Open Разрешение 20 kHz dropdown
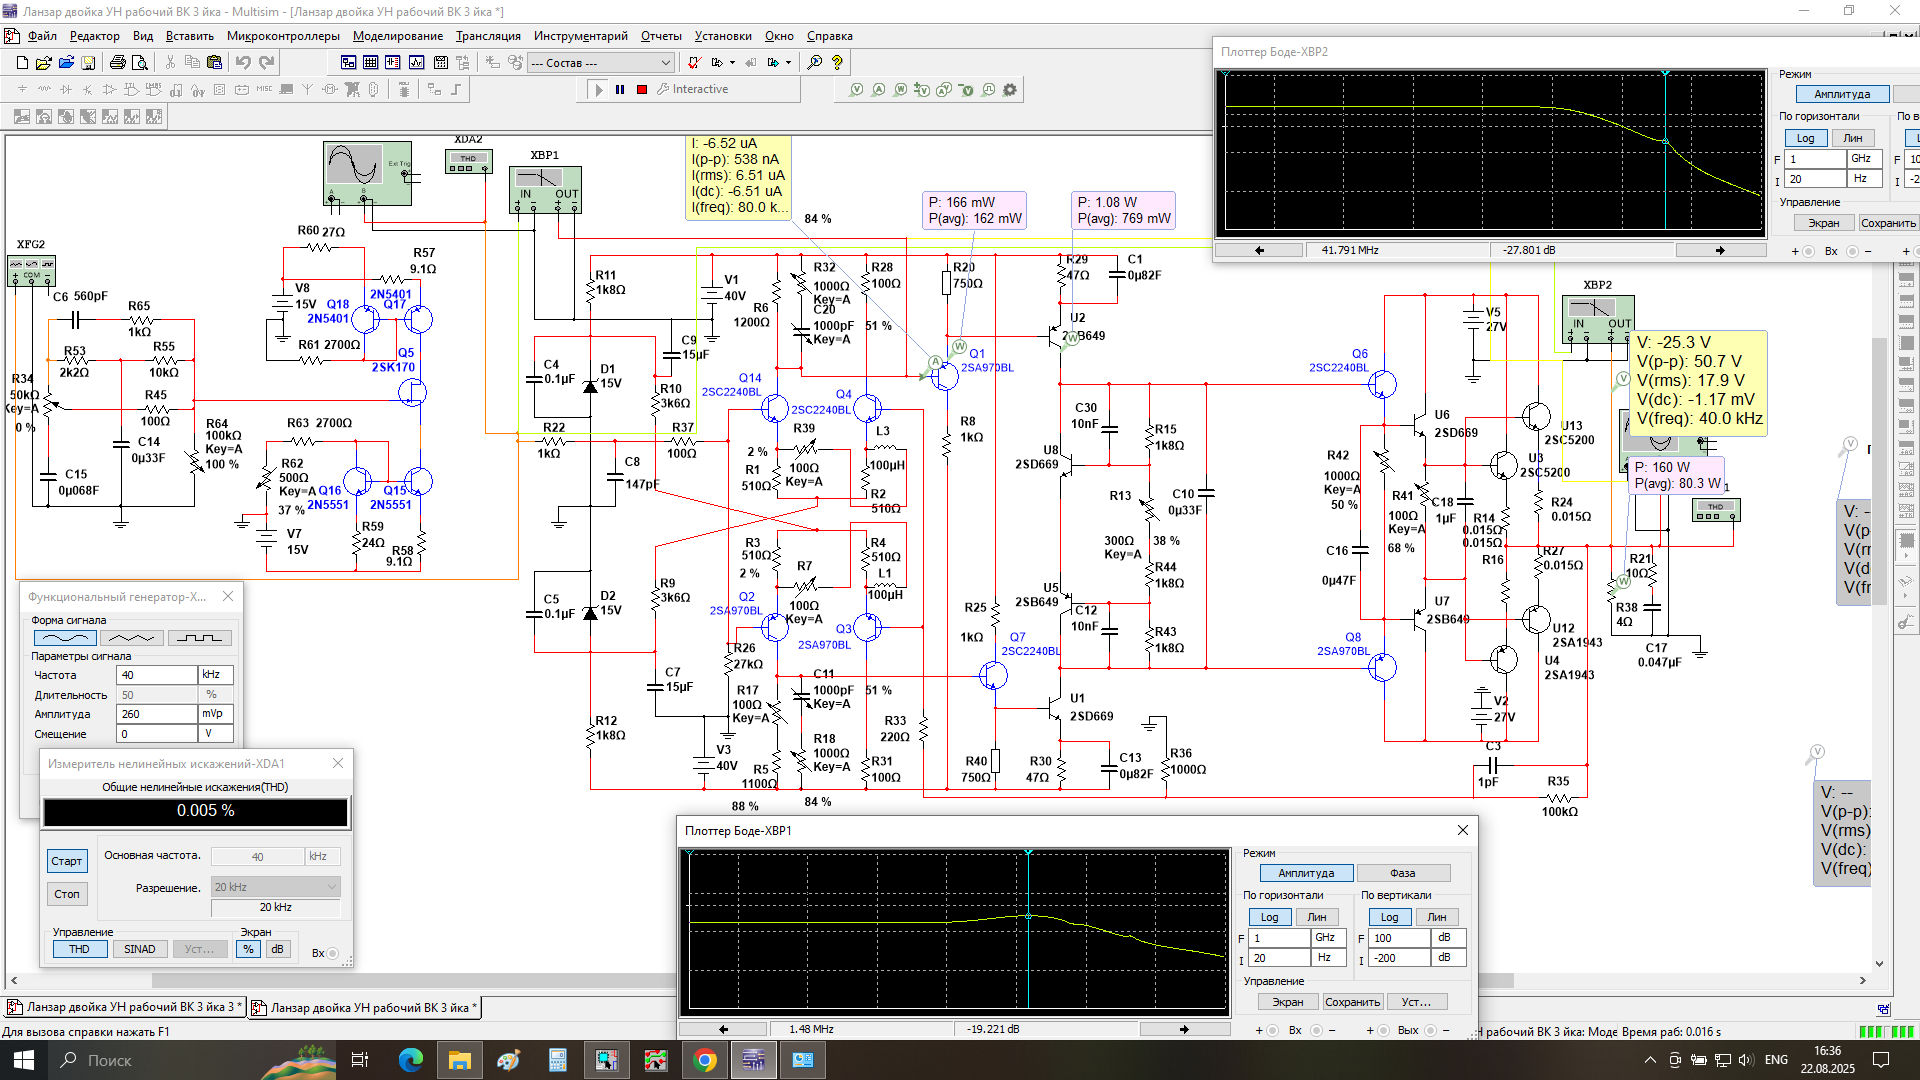 [x=275, y=887]
